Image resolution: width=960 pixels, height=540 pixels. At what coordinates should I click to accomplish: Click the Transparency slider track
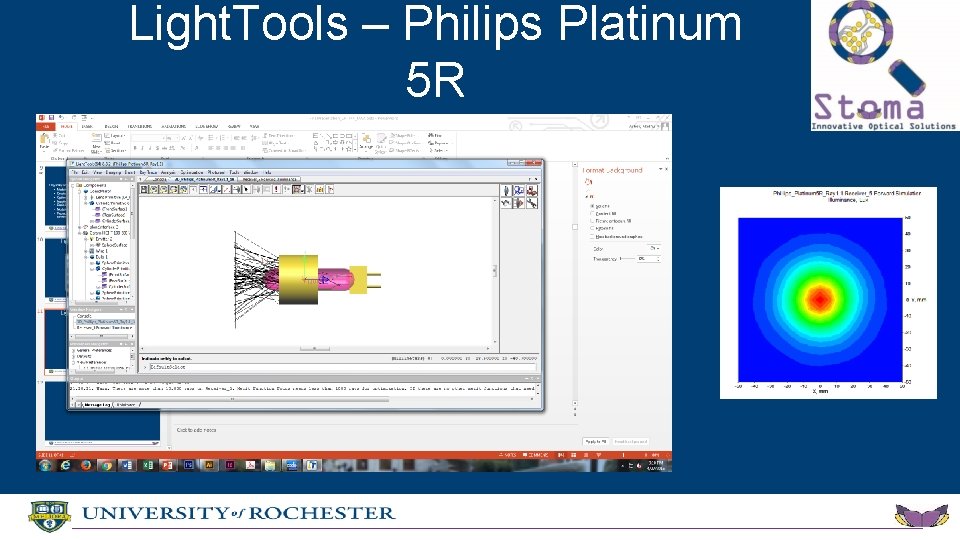[628, 258]
